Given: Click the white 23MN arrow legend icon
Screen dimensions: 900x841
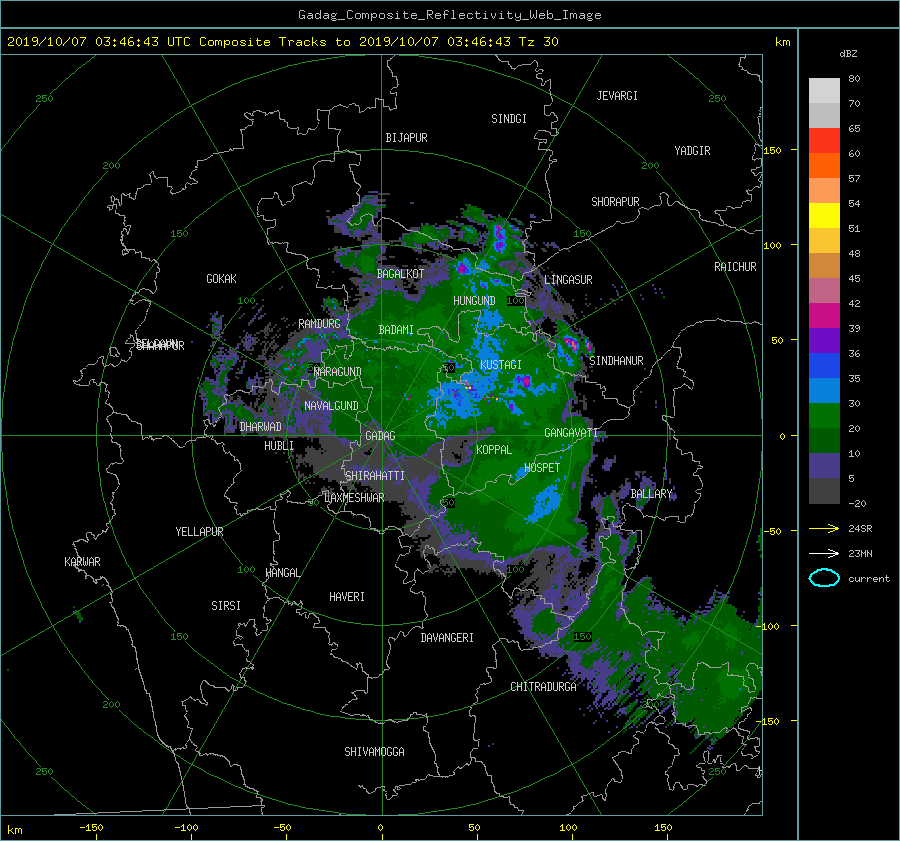Looking at the screenshot, I should (x=824, y=553).
